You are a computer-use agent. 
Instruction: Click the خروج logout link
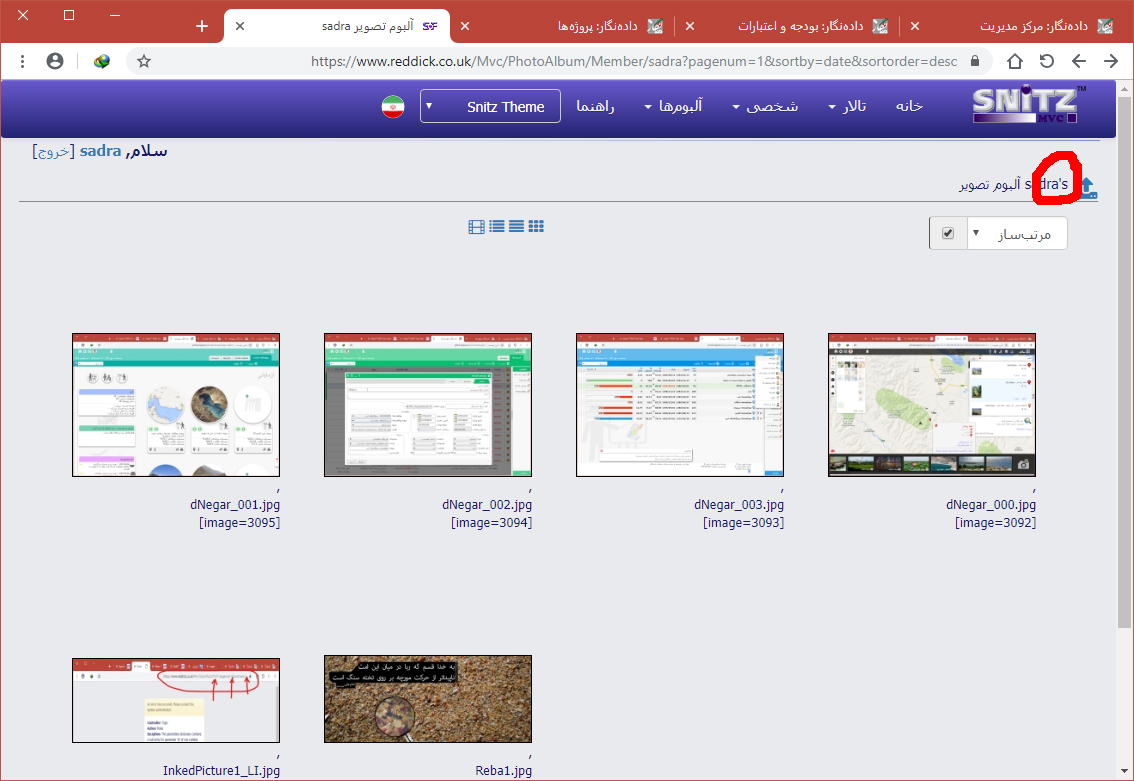coord(52,151)
